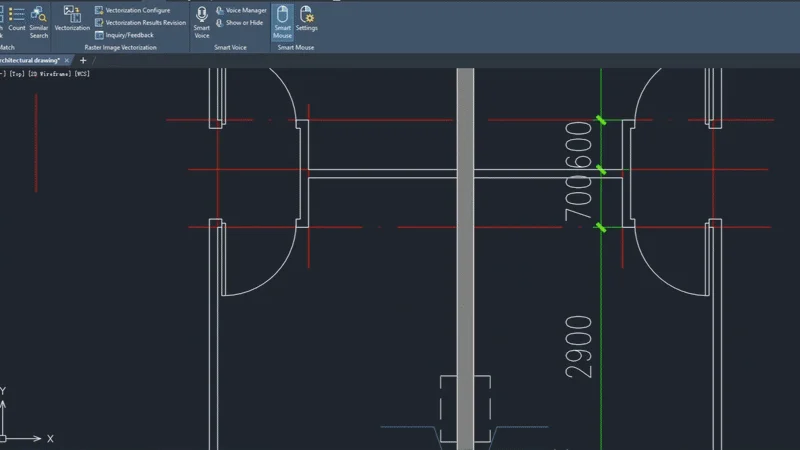Open the [2D Wireframe] visual style dropdown
The width and height of the screenshot is (800, 450).
click(46, 74)
